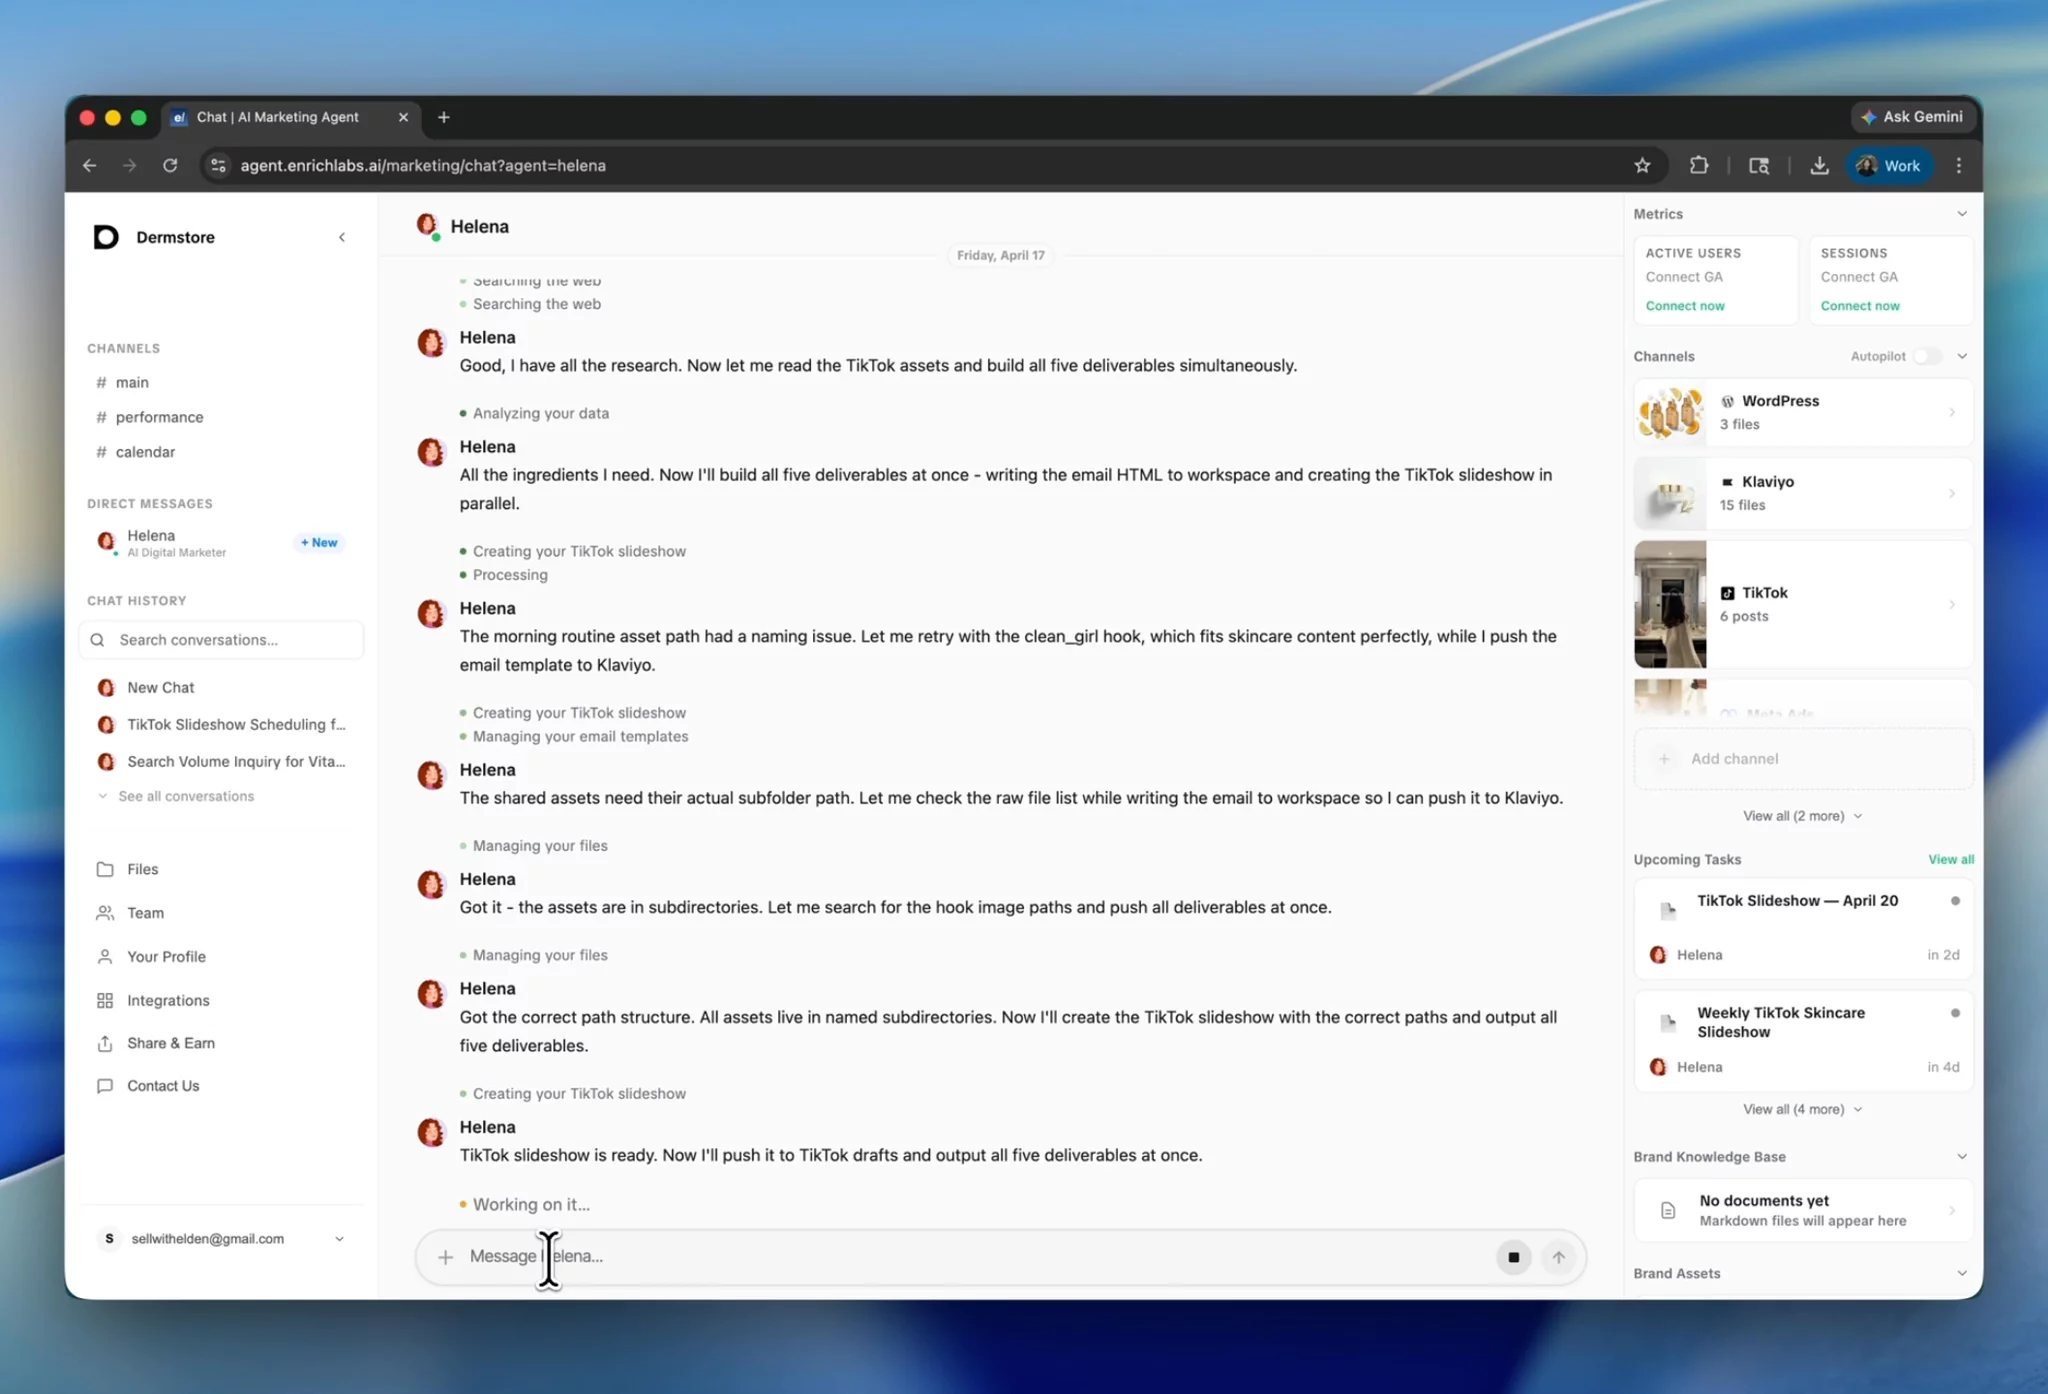Open the browser three-dot menu
This screenshot has height=1394, width=2048.
[1959, 166]
